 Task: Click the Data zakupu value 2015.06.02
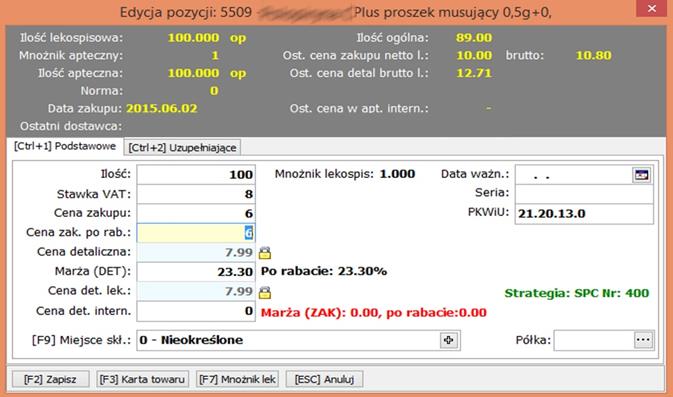click(162, 108)
